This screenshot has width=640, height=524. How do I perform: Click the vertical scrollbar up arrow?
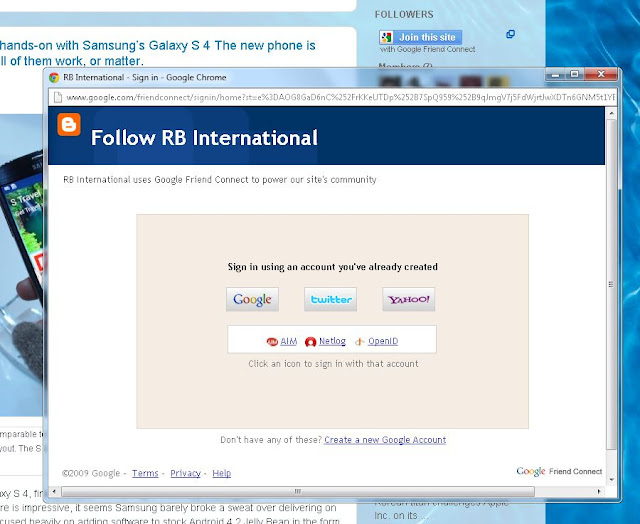611,113
